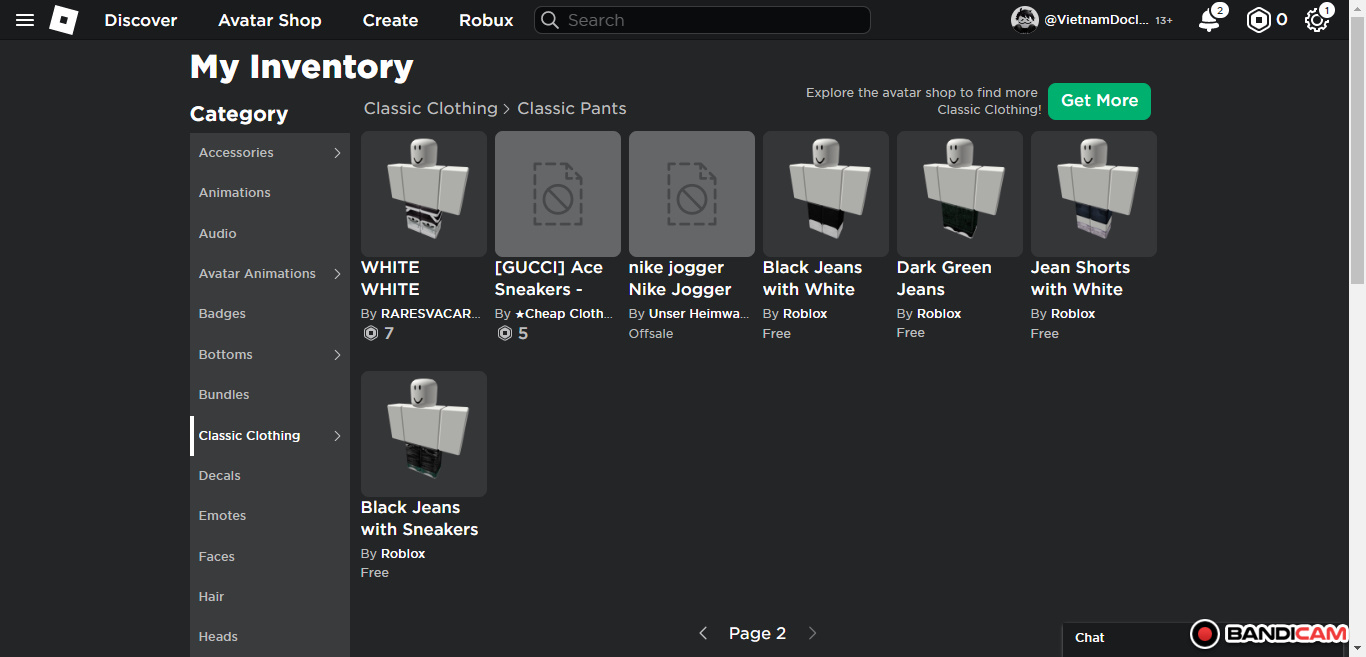Open the Discover tab
The height and width of the screenshot is (657, 1366).
[141, 20]
